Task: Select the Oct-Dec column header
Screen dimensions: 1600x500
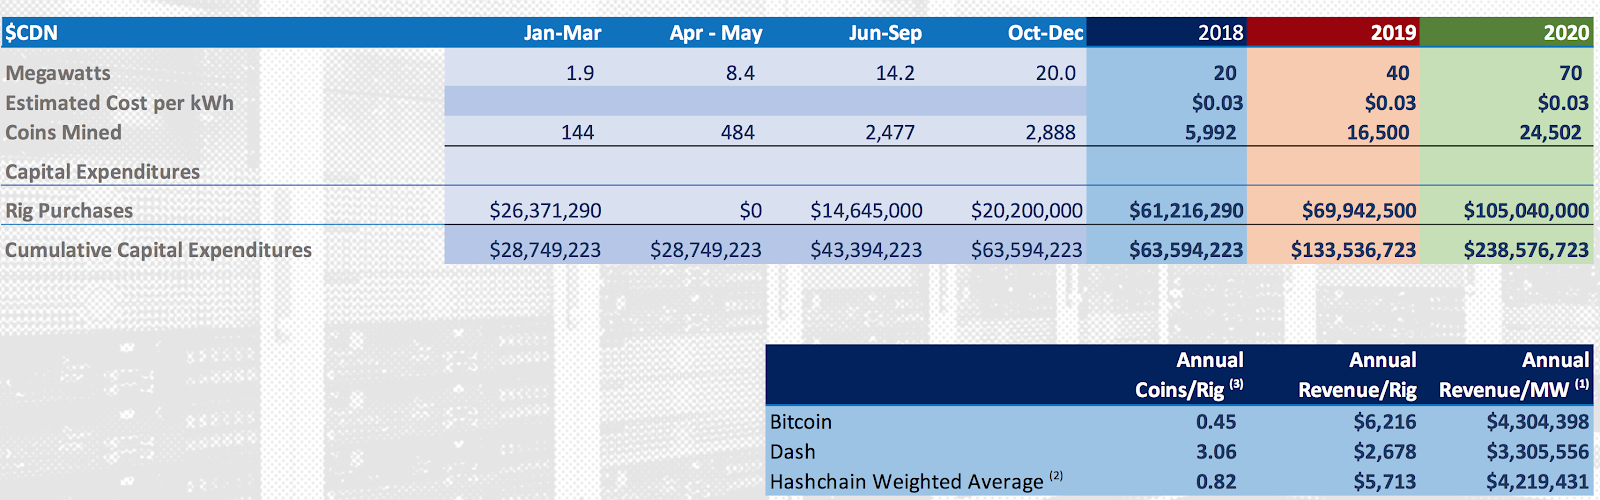Action: 1045,33
